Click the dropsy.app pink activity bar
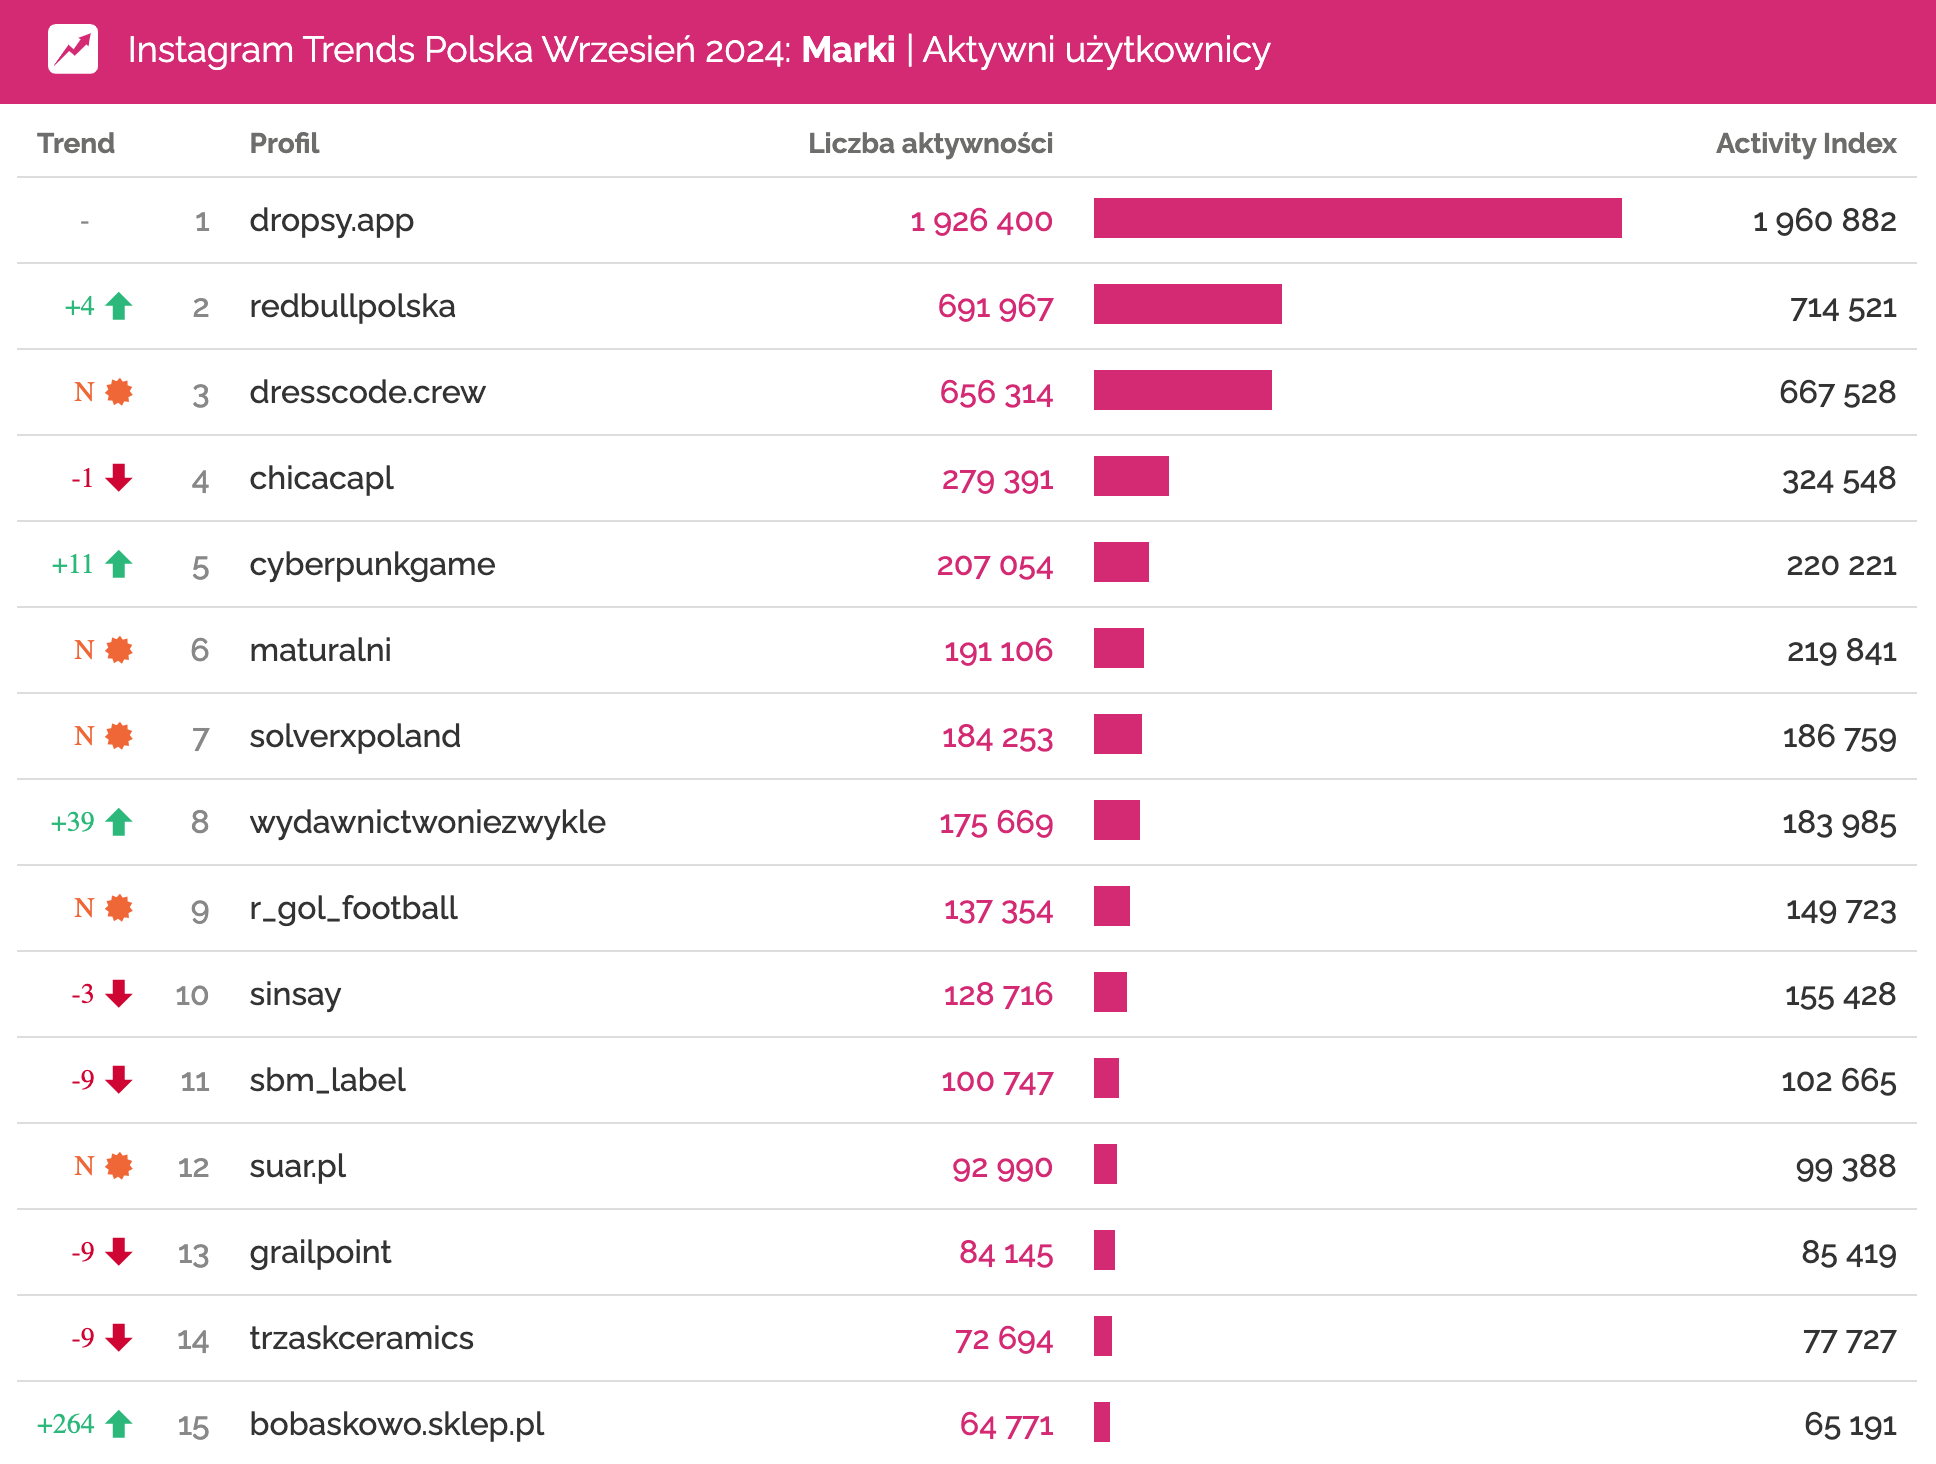 [x=1357, y=219]
